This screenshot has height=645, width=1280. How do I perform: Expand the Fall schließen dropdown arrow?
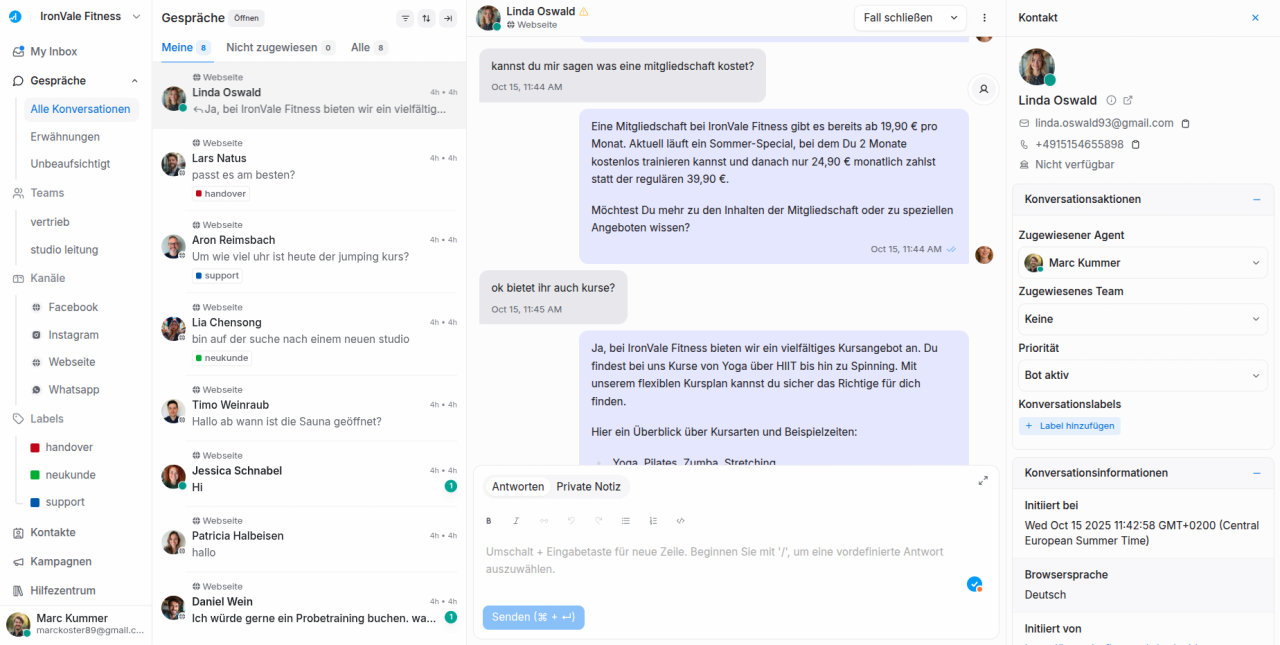955,17
